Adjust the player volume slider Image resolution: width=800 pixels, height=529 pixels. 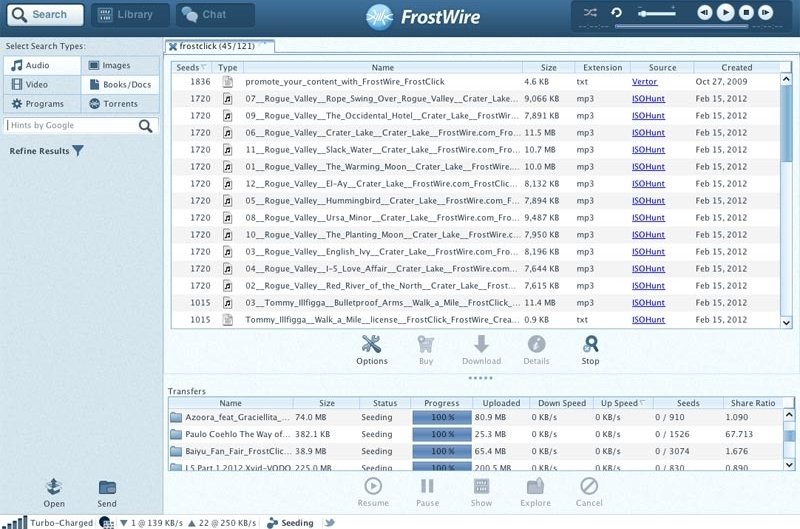[x=657, y=13]
